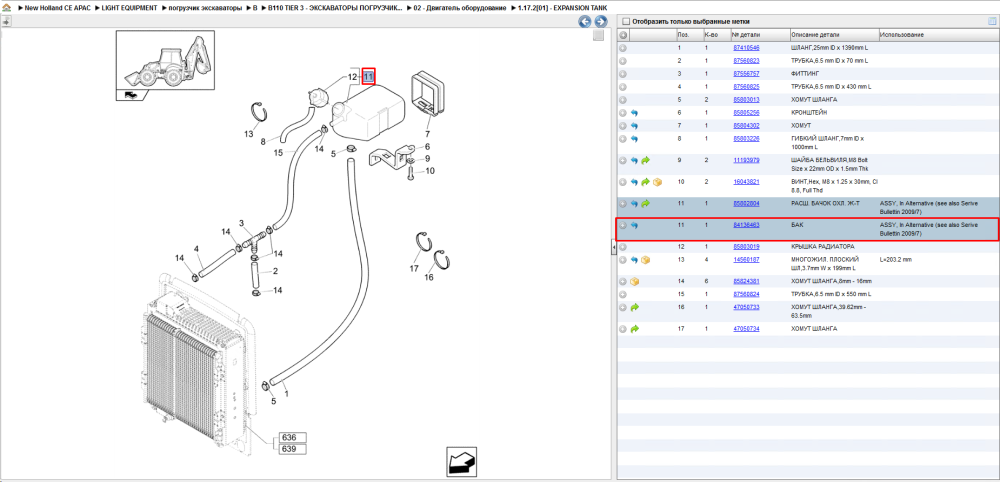Click green arrow icon for part 85802804

645,203
